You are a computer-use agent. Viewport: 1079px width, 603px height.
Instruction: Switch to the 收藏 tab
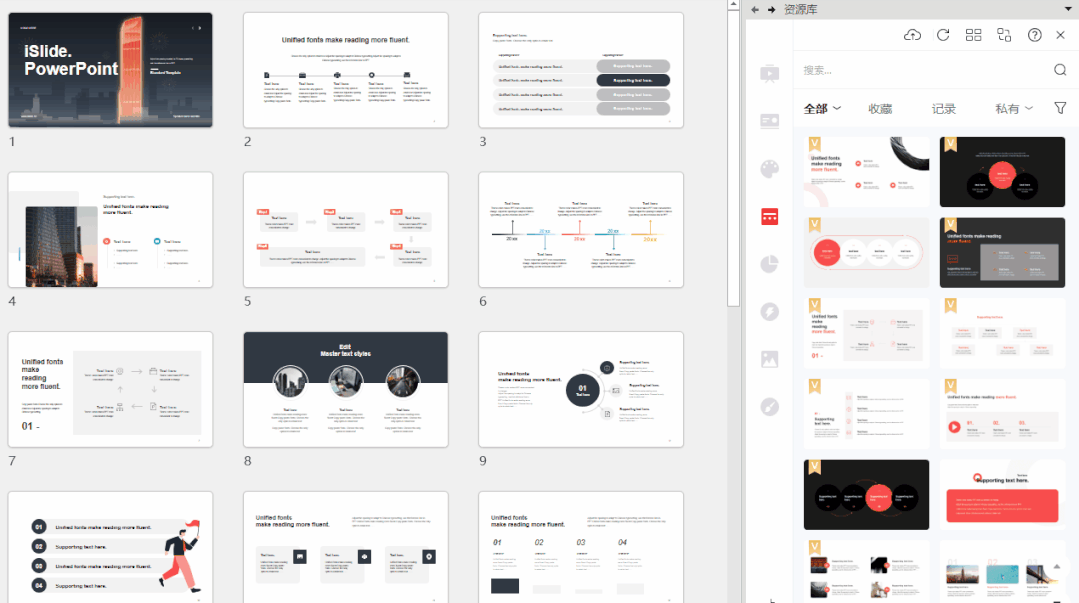pyautogui.click(x=879, y=109)
